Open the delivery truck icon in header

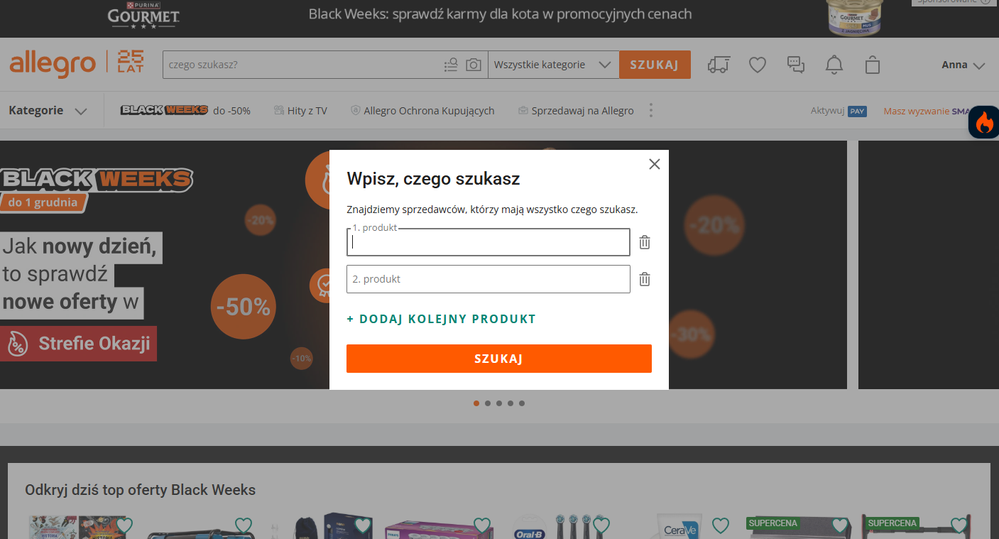[x=718, y=65]
